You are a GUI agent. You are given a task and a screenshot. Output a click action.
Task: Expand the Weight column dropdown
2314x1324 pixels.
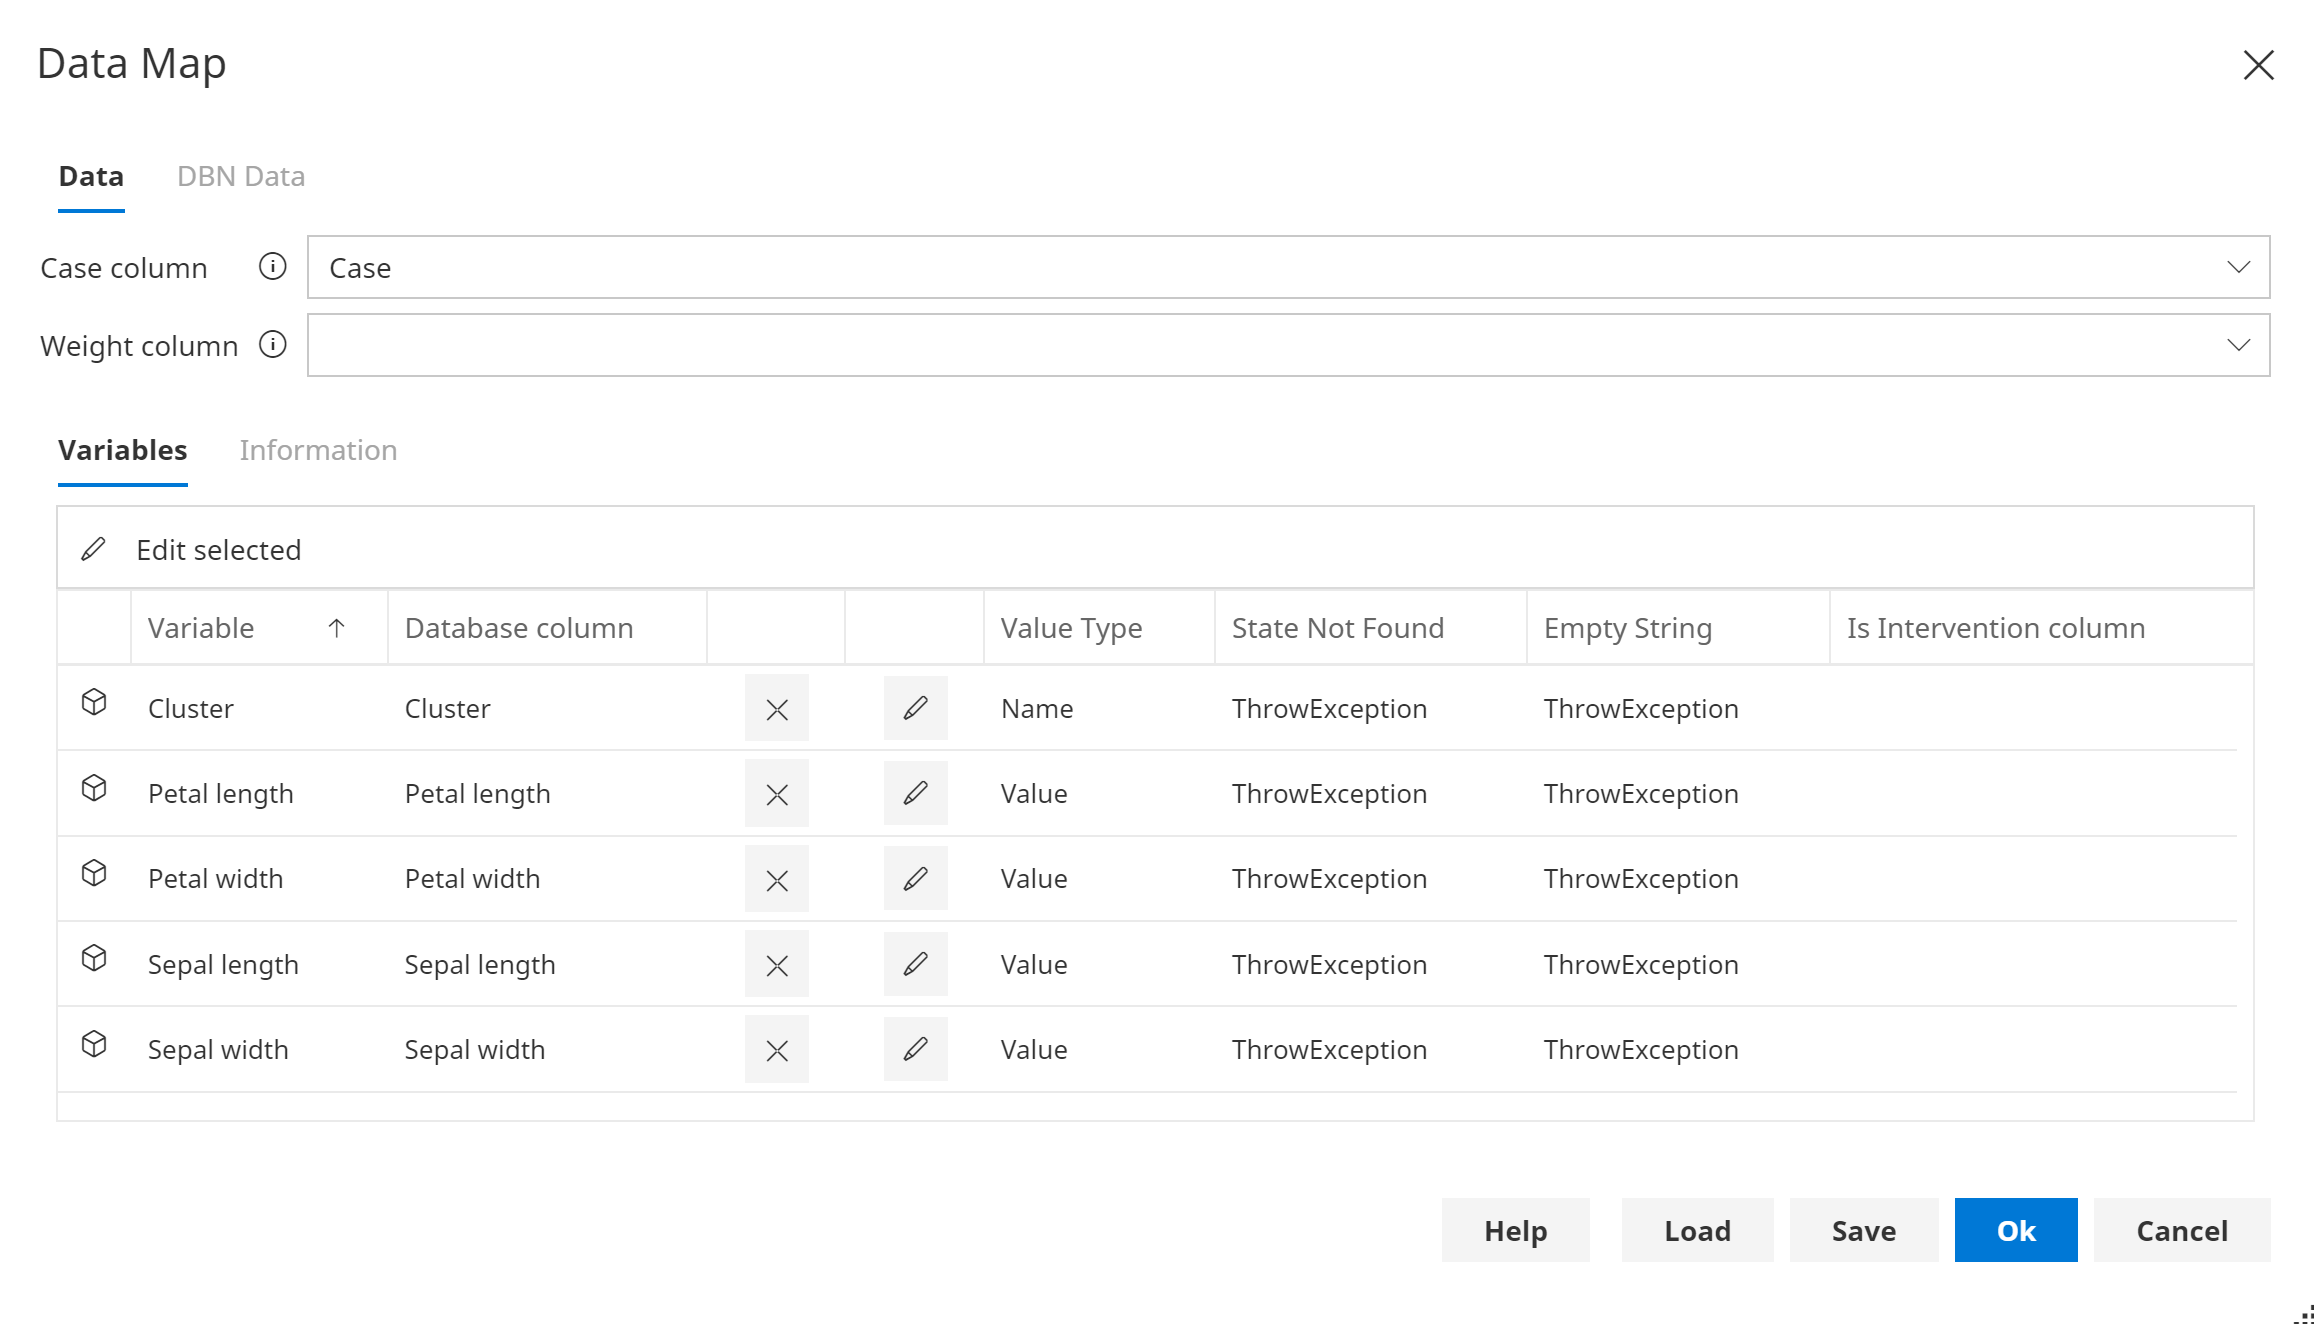(2238, 345)
